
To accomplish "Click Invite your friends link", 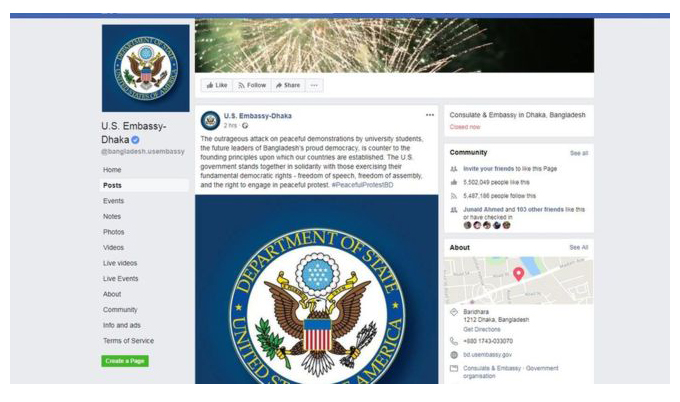I will click(x=488, y=169).
